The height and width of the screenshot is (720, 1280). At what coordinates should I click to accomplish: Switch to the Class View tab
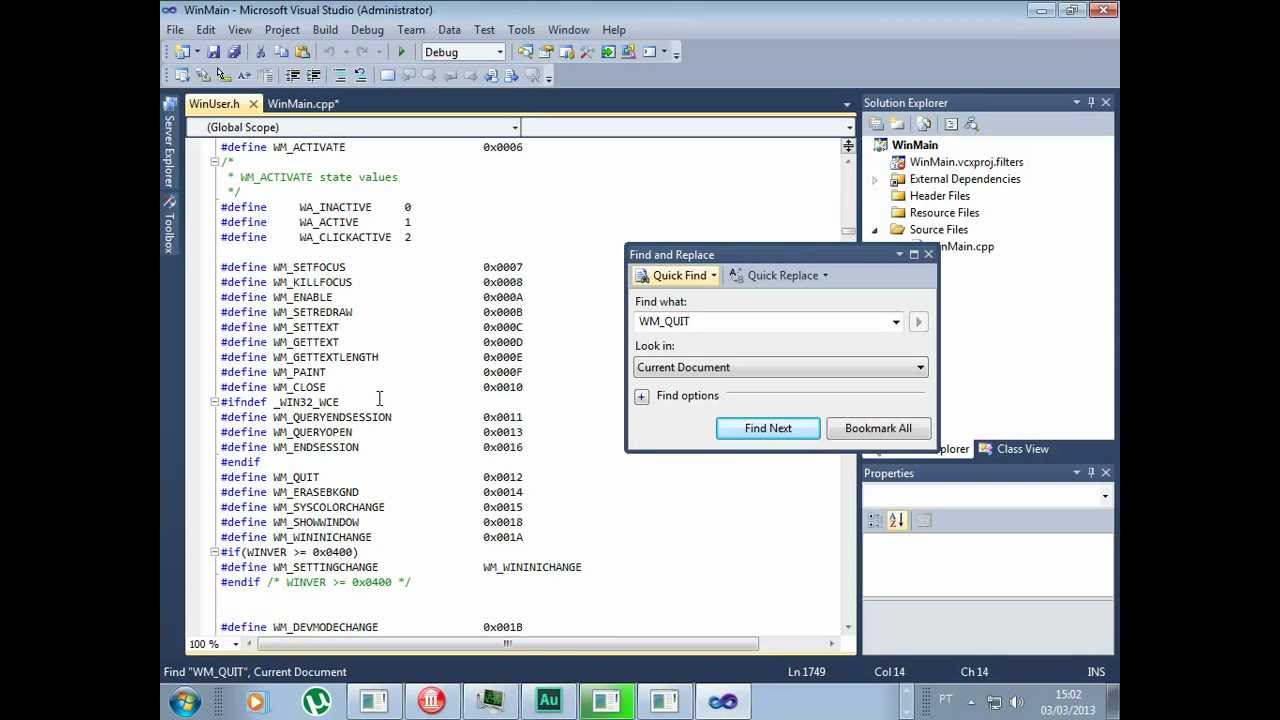pos(1014,449)
